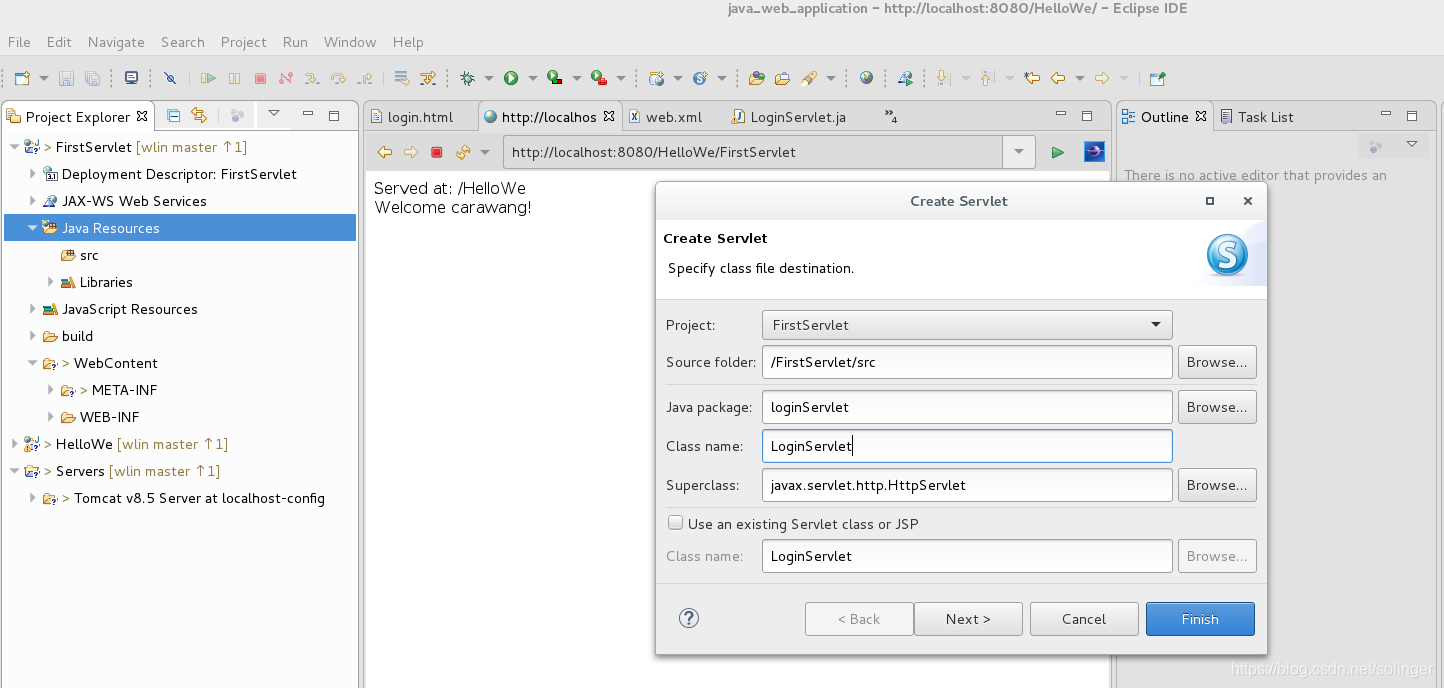1444x688 pixels.
Task: Switch to the login.html tab
Action: (420, 117)
